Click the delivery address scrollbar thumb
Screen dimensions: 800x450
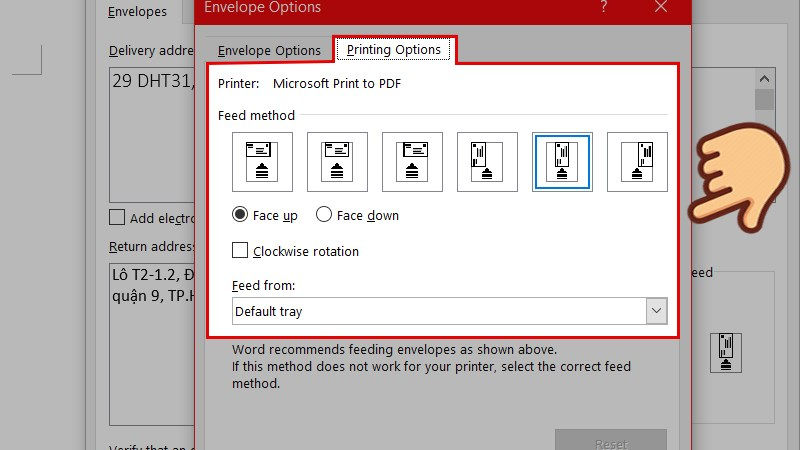click(x=764, y=99)
